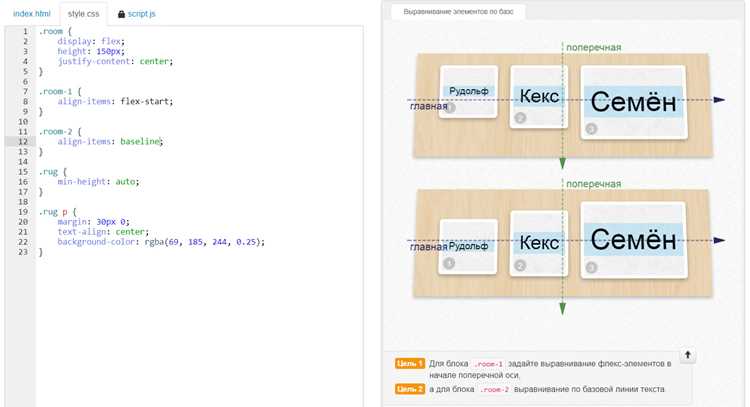750x407 pixels.
Task: Click the .room-1 code tag in goal text
Action: coord(488,364)
